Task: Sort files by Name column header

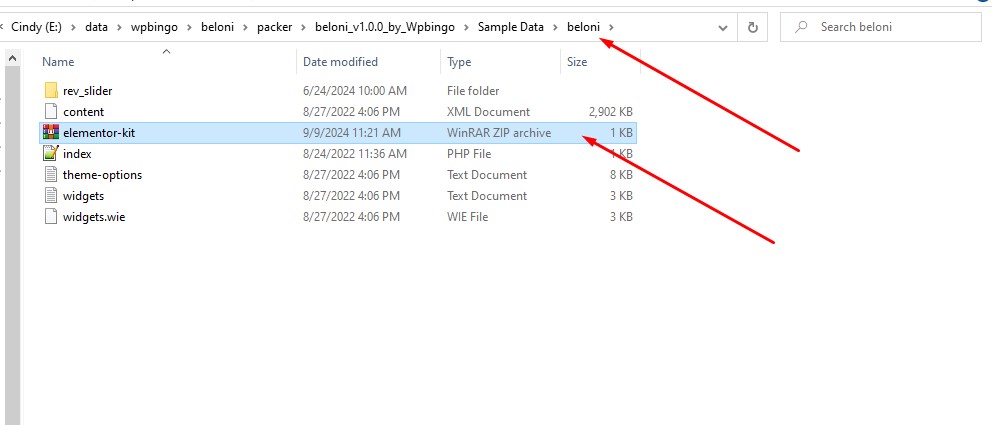Action: click(x=59, y=62)
